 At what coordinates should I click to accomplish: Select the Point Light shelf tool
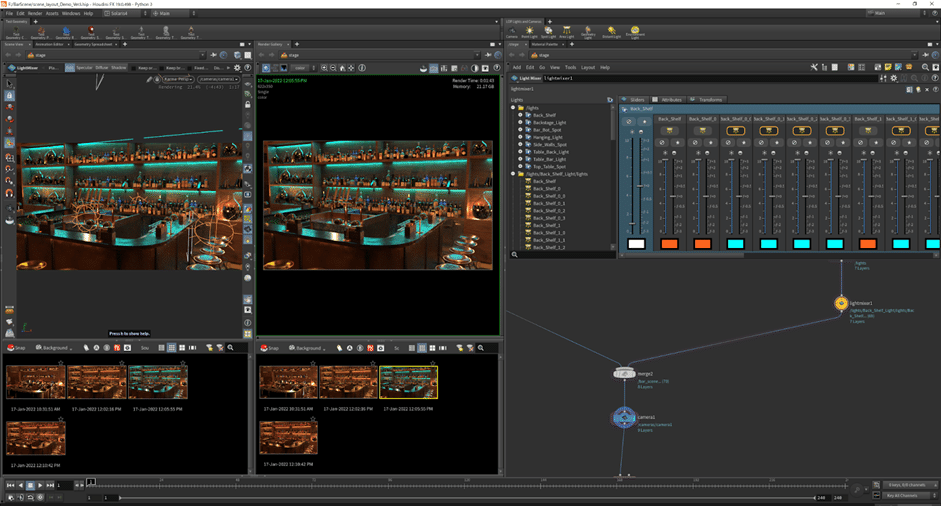(x=529, y=32)
